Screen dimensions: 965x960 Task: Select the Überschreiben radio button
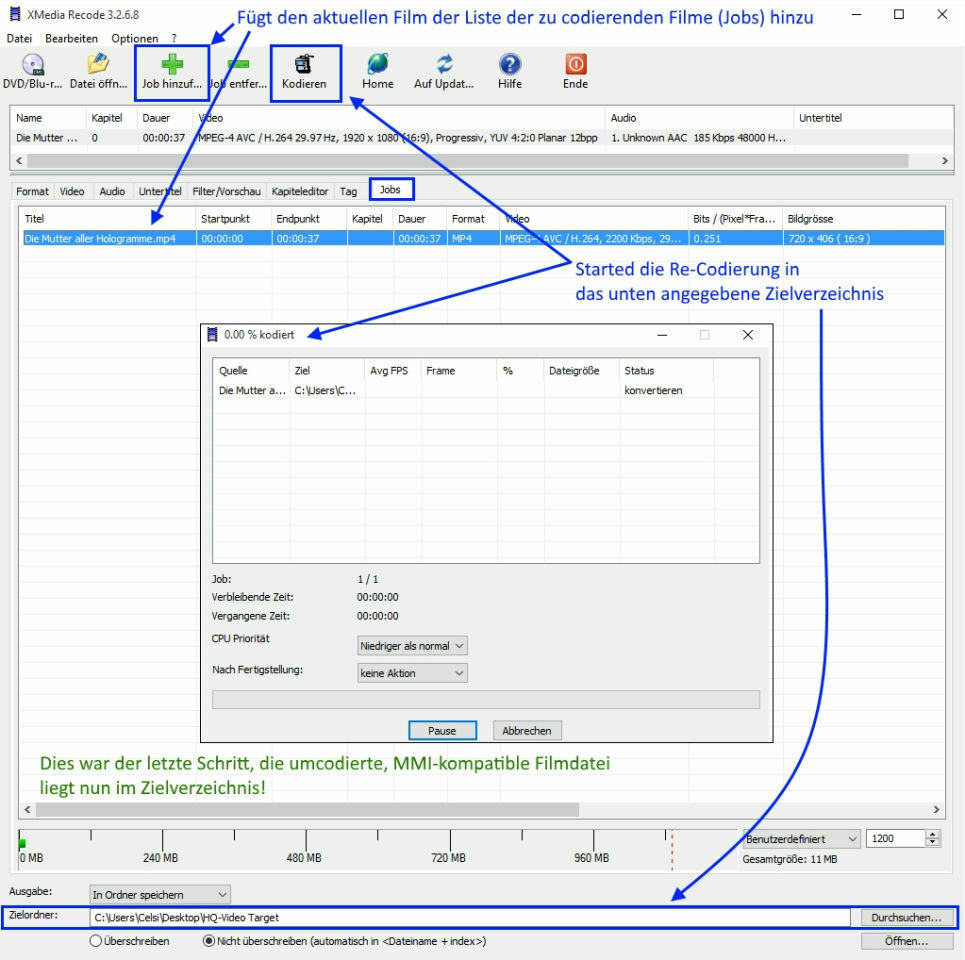click(x=95, y=940)
